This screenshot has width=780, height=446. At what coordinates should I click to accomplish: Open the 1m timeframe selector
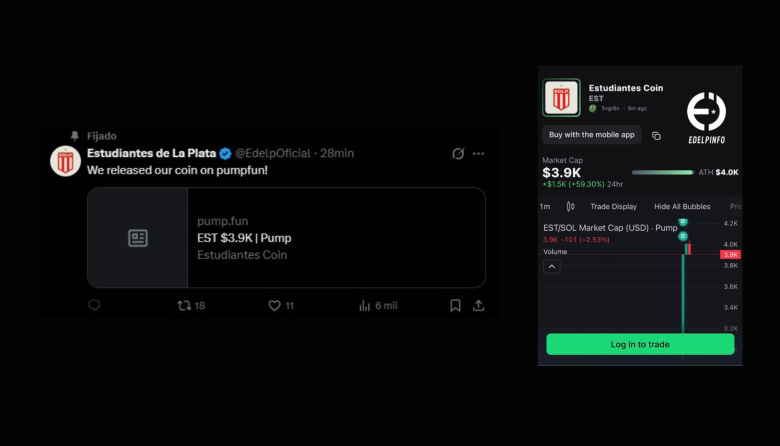point(545,207)
